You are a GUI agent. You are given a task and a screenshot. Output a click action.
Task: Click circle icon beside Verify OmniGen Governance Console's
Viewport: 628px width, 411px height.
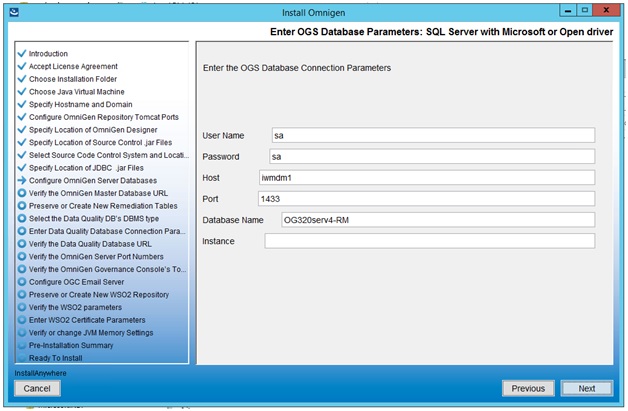[22, 269]
